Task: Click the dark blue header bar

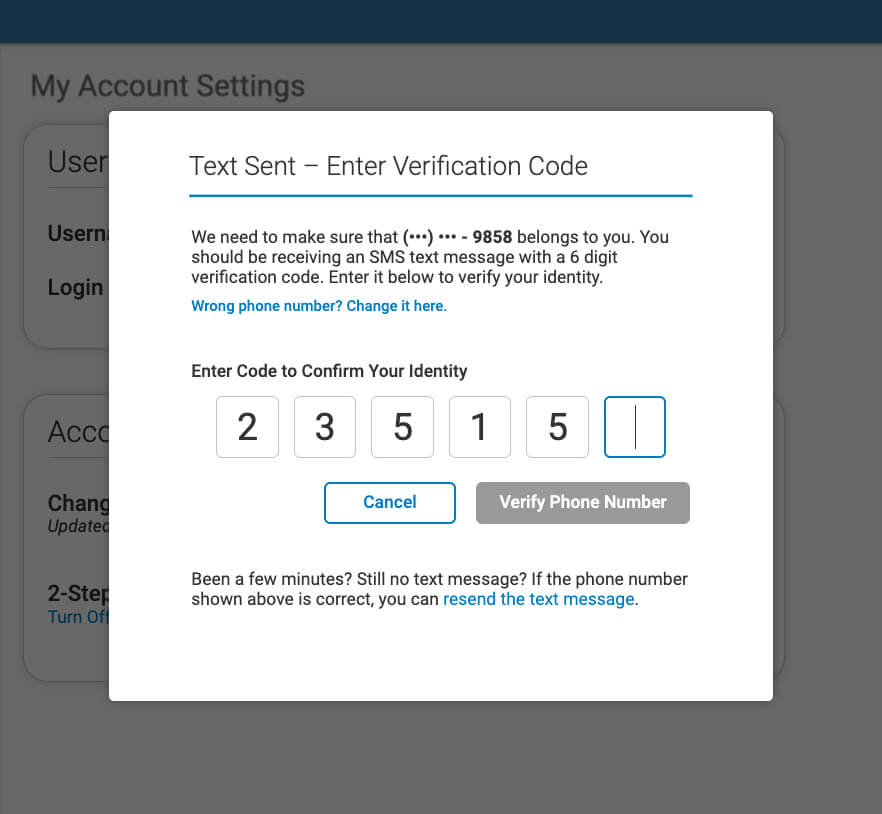Action: (441, 21)
